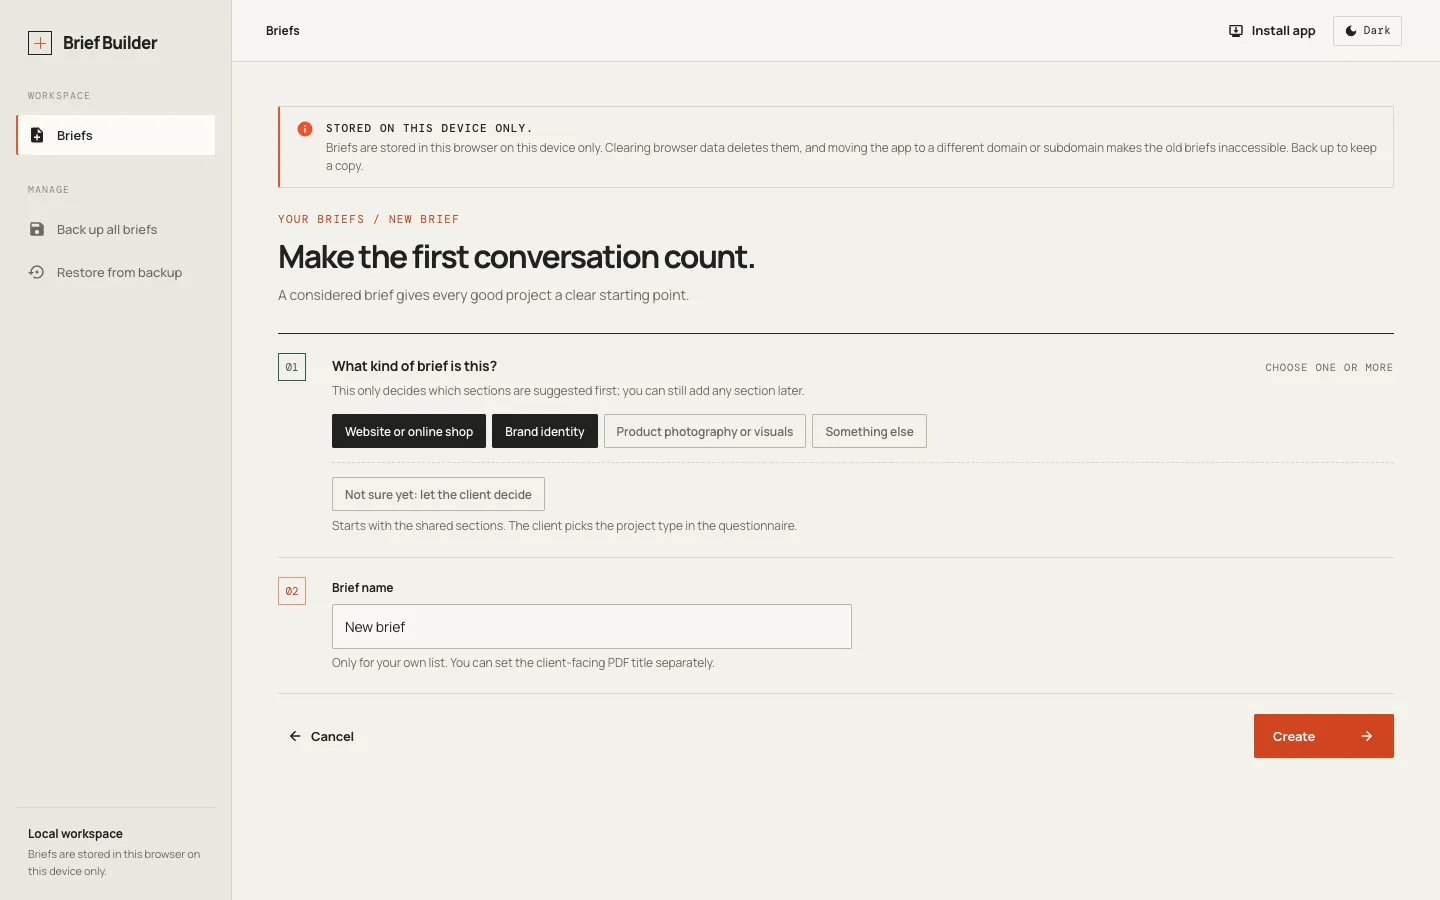Cancel the new brief

(322, 736)
